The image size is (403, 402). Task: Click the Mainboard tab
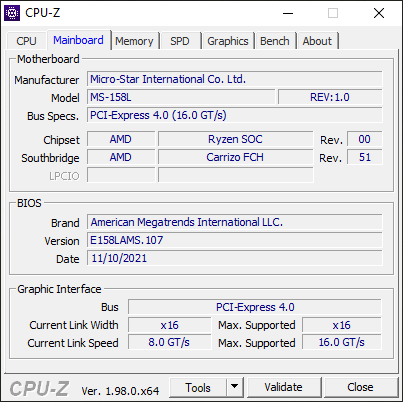coord(78,40)
